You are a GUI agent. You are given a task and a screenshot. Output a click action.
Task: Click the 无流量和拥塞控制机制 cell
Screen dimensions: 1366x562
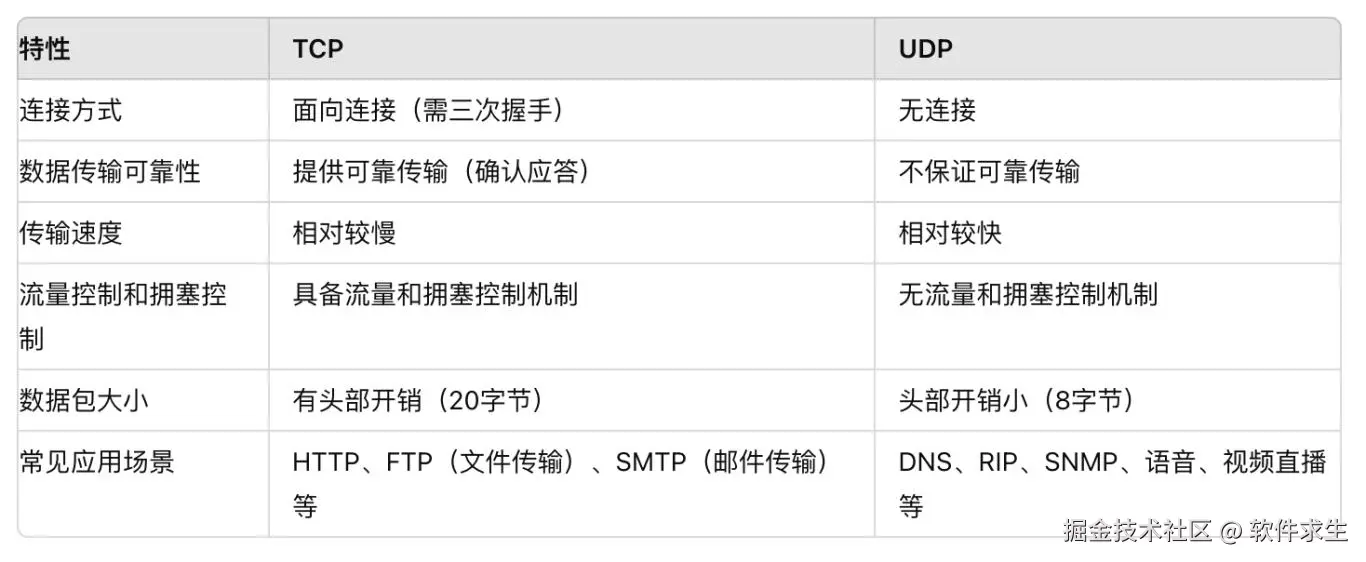[x=1028, y=294]
